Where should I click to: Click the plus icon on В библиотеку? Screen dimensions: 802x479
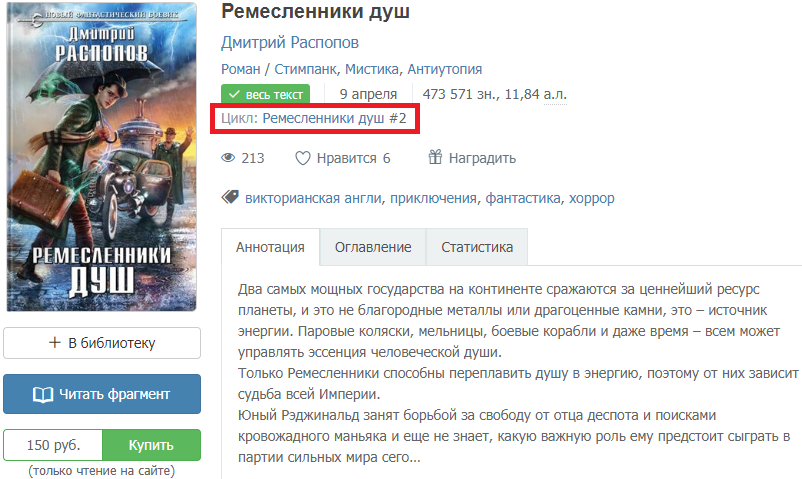(54, 342)
